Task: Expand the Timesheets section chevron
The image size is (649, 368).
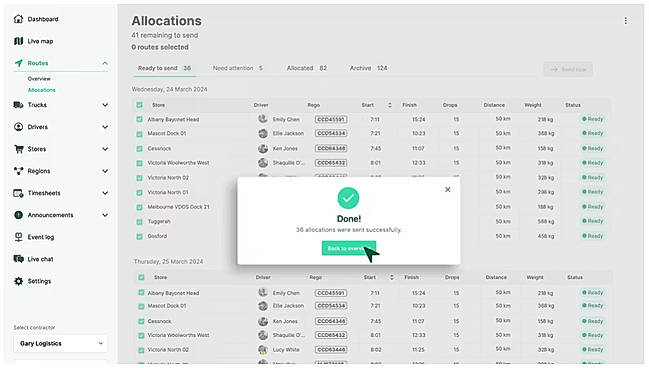Action: [105, 193]
